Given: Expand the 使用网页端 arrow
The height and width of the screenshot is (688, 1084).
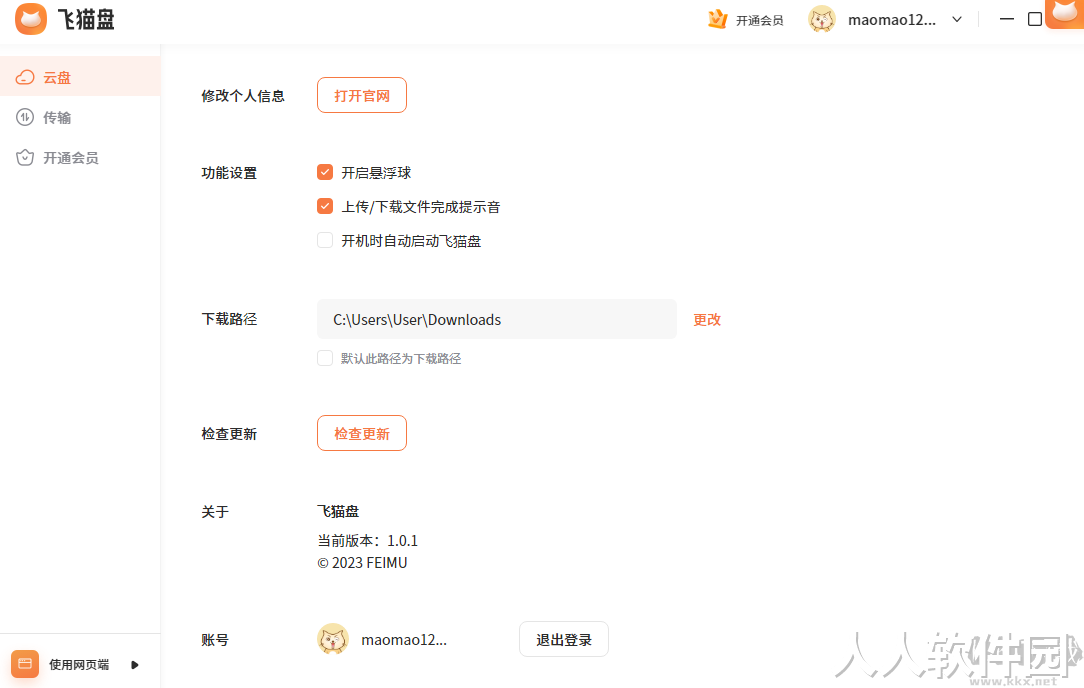Looking at the screenshot, I should pyautogui.click(x=135, y=665).
